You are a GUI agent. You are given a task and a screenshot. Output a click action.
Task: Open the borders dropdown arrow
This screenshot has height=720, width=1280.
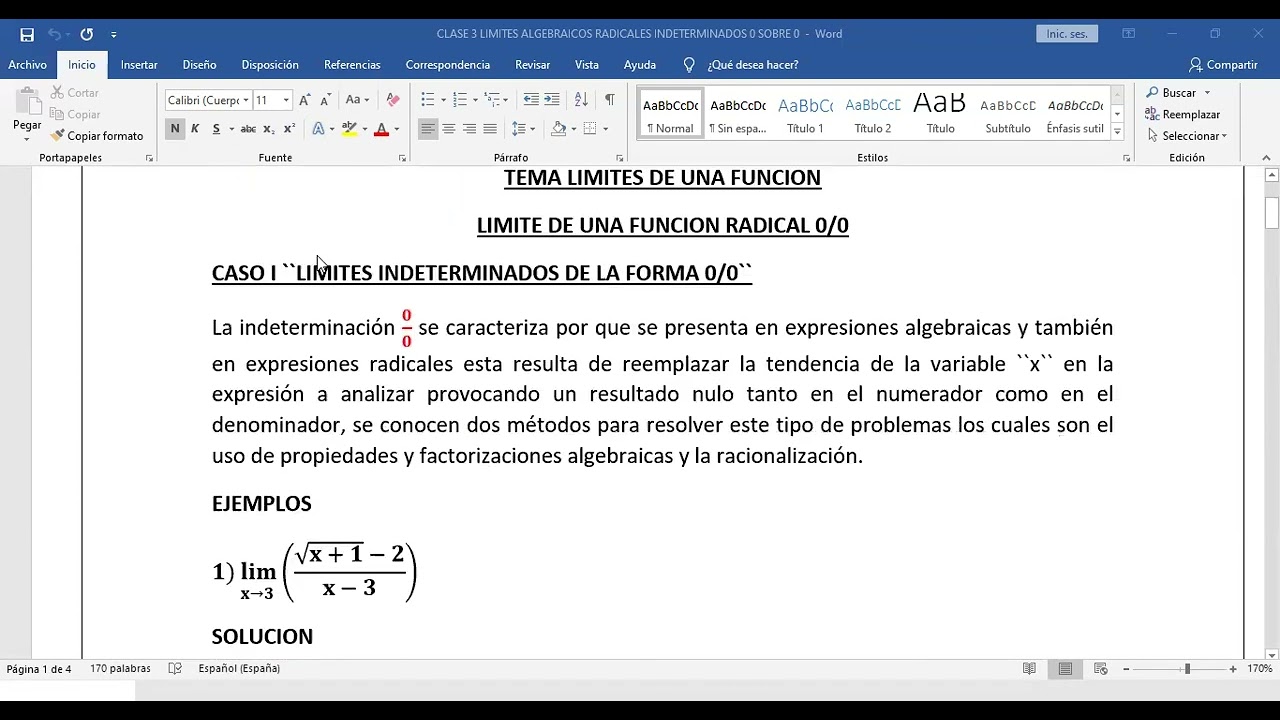(x=605, y=129)
